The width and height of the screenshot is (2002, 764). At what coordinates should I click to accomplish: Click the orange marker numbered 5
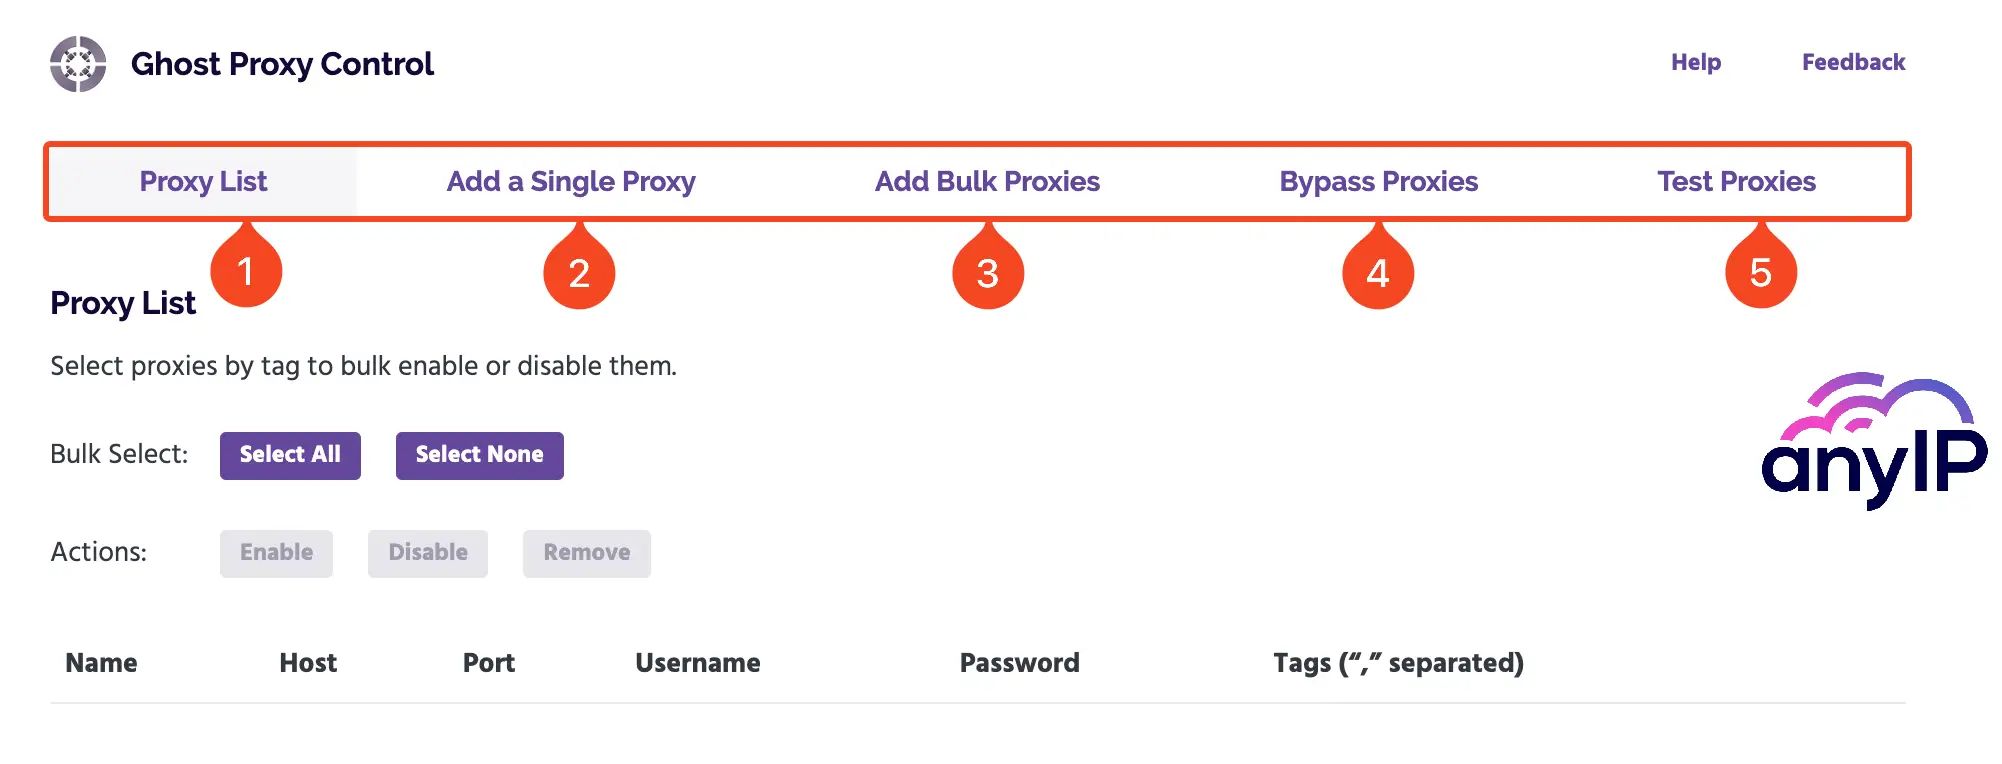[1760, 270]
